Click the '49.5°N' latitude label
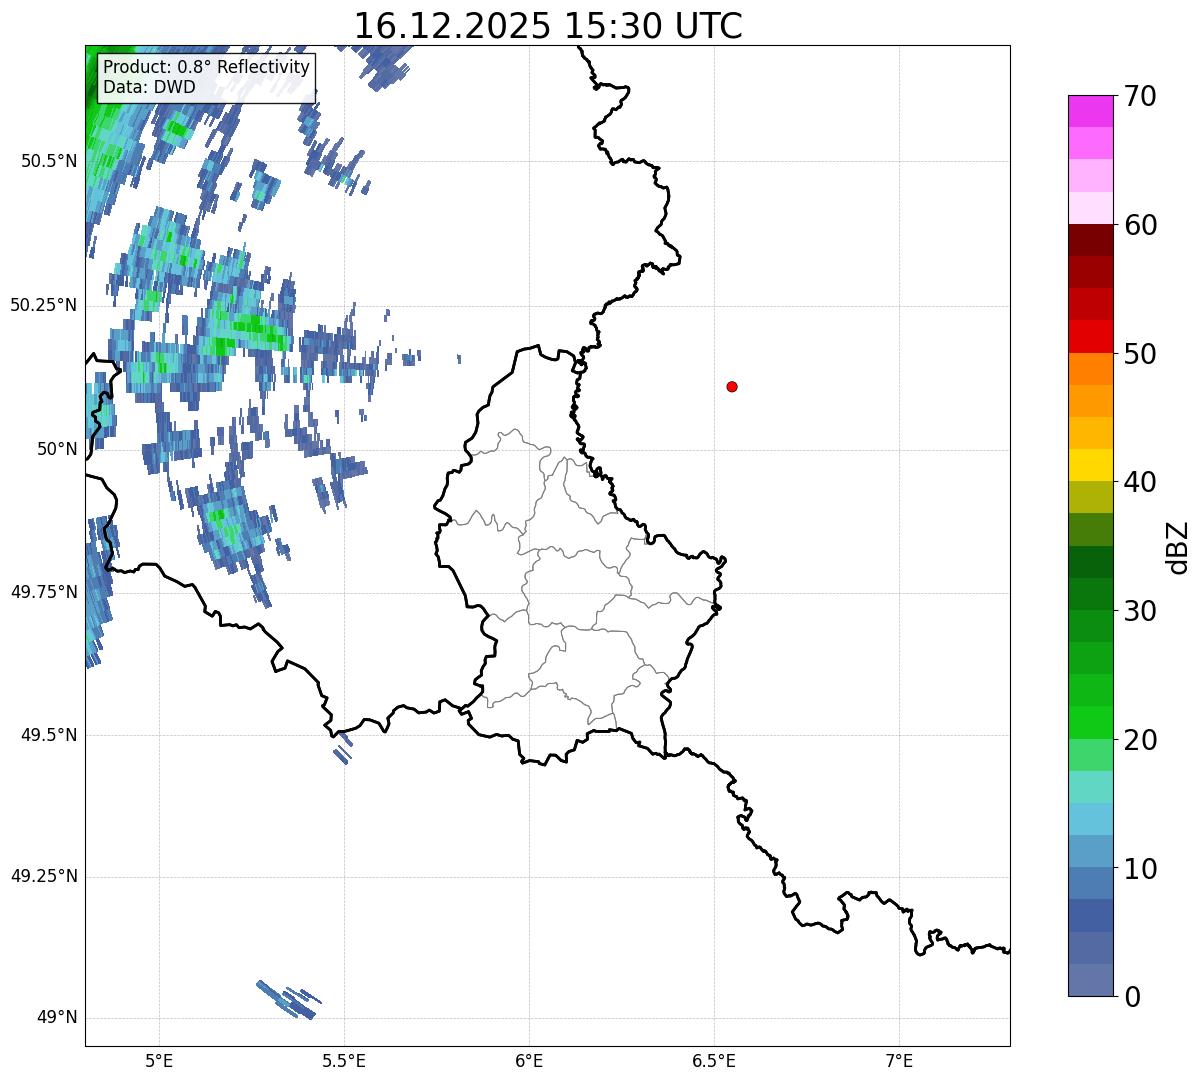1202x1081 pixels. pyautogui.click(x=49, y=735)
